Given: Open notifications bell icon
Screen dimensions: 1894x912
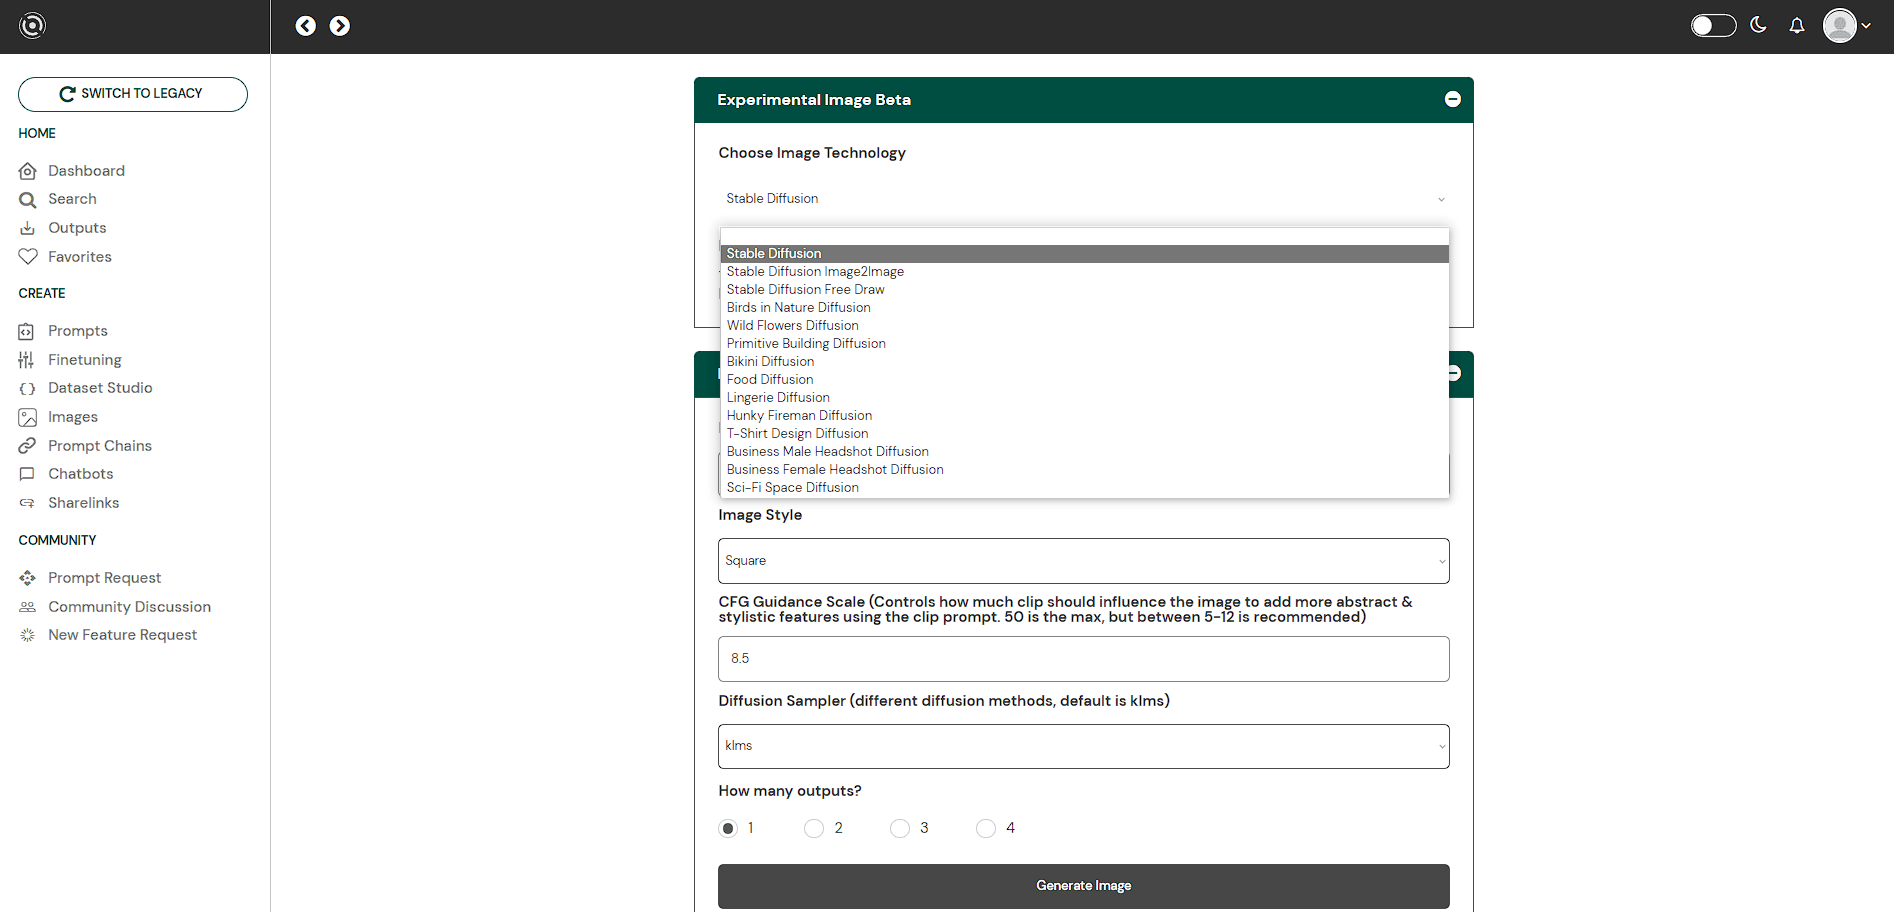Looking at the screenshot, I should click(x=1797, y=26).
